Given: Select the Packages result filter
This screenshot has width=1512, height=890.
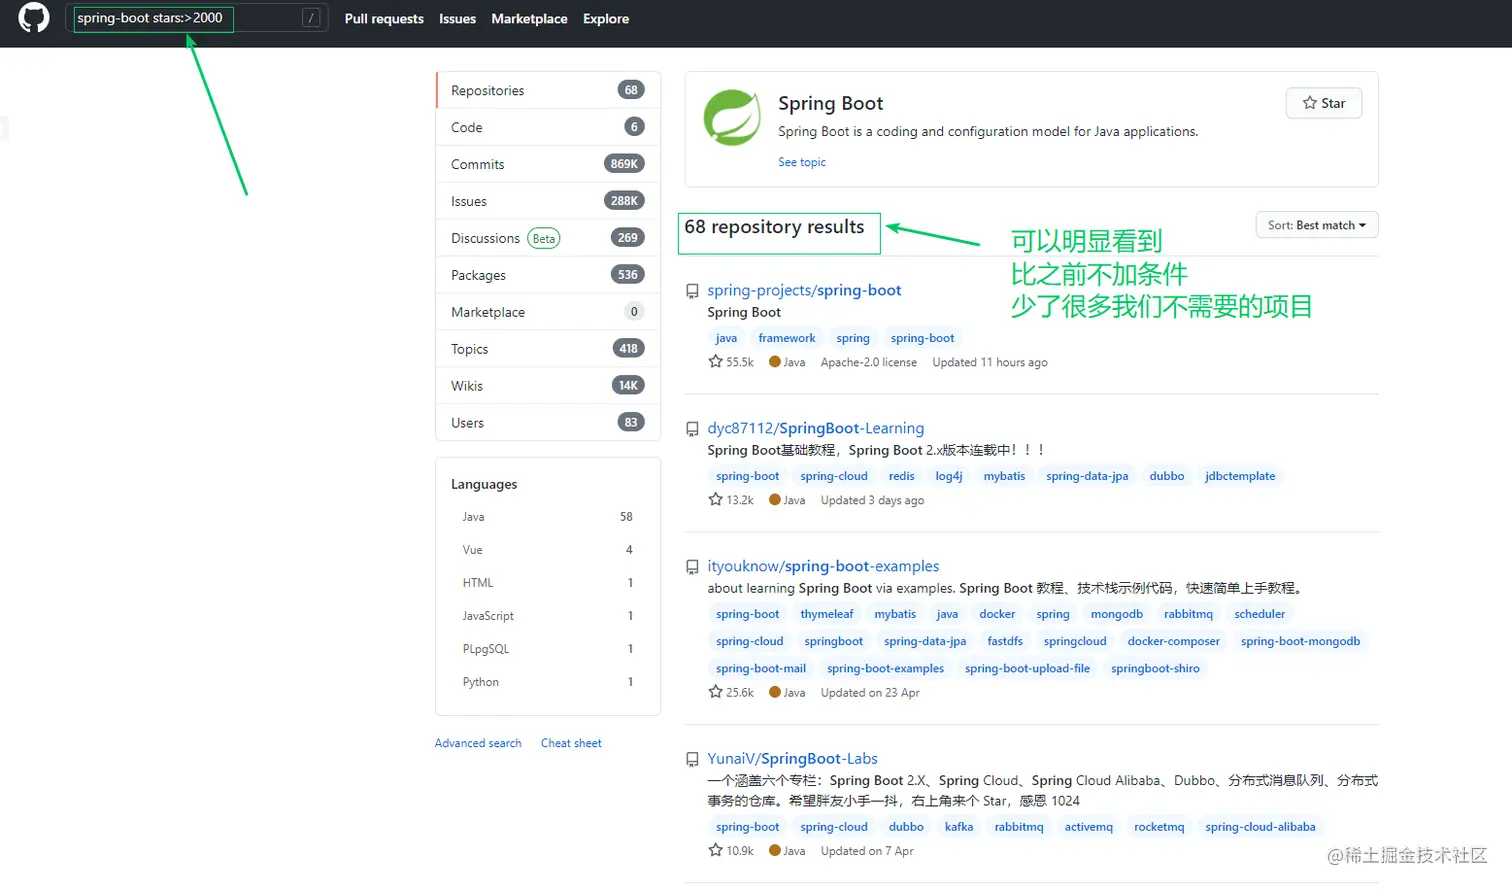Looking at the screenshot, I should pos(548,275).
